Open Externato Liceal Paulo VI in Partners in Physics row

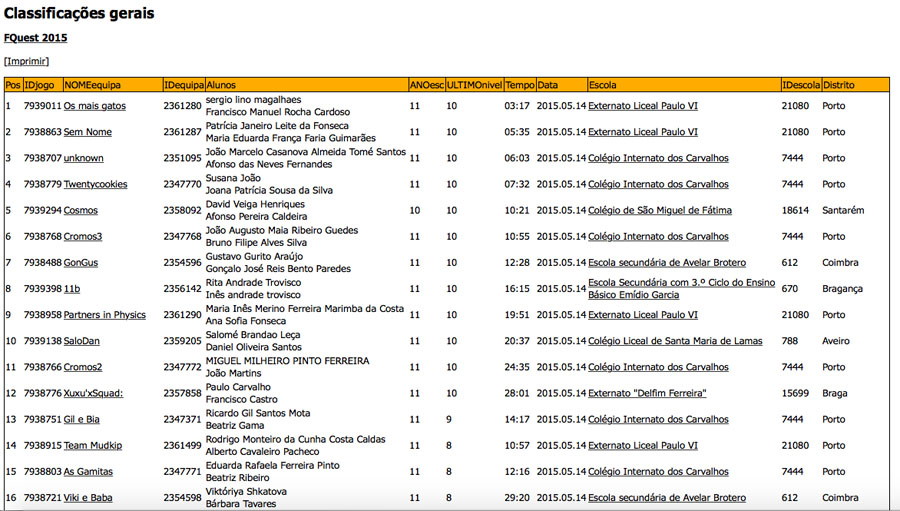pyautogui.click(x=643, y=315)
